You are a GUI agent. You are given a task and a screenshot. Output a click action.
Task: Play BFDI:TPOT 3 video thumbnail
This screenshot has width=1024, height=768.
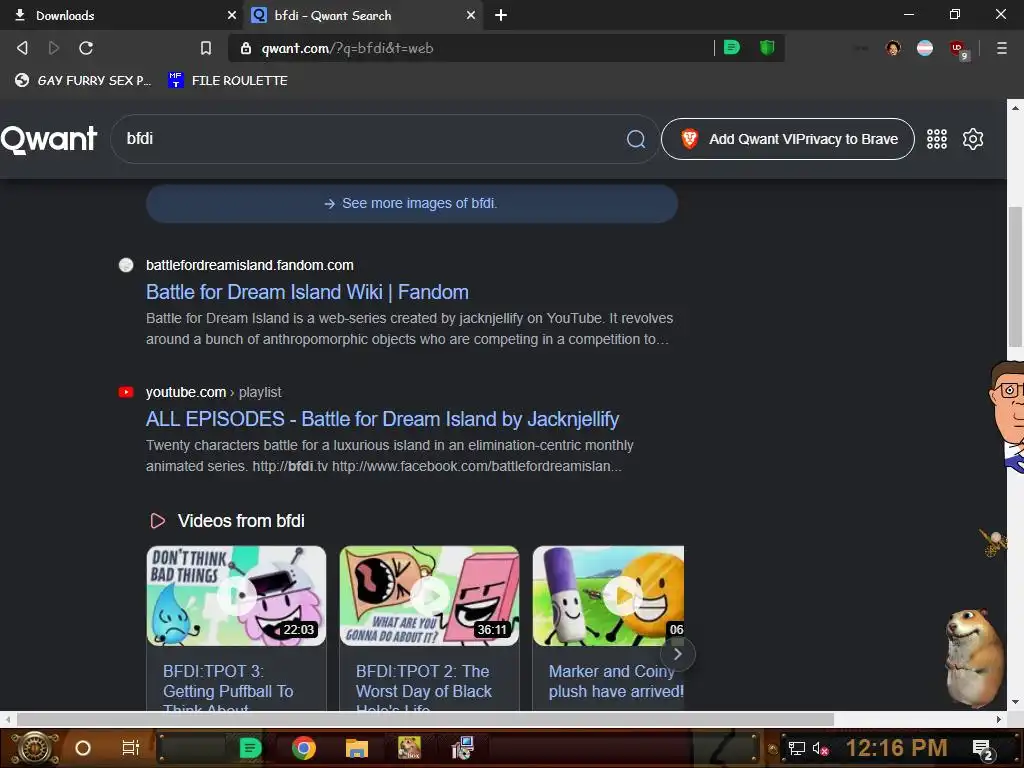coord(236,596)
